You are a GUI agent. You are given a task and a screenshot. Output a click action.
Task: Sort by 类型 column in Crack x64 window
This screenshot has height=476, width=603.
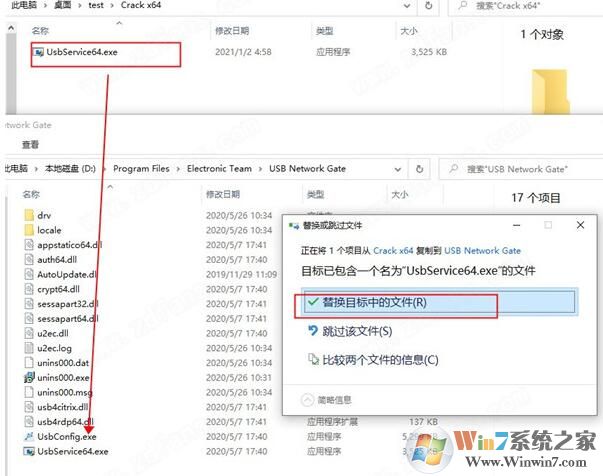pyautogui.click(x=324, y=31)
